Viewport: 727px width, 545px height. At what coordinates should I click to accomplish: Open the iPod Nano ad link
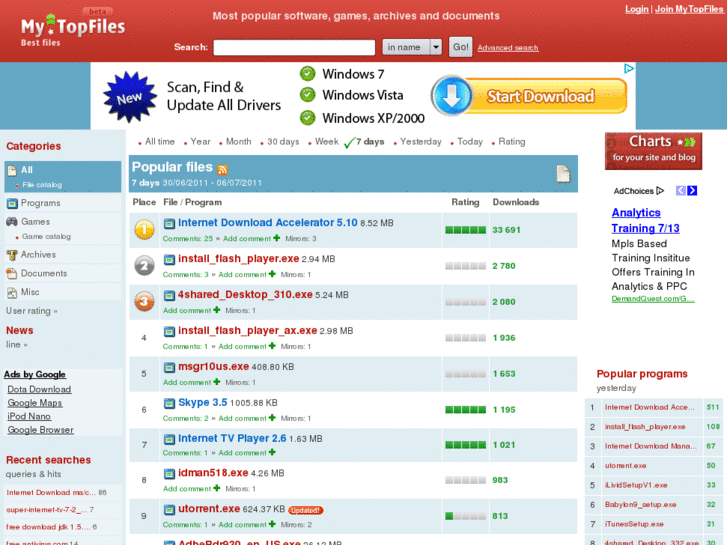29,417
